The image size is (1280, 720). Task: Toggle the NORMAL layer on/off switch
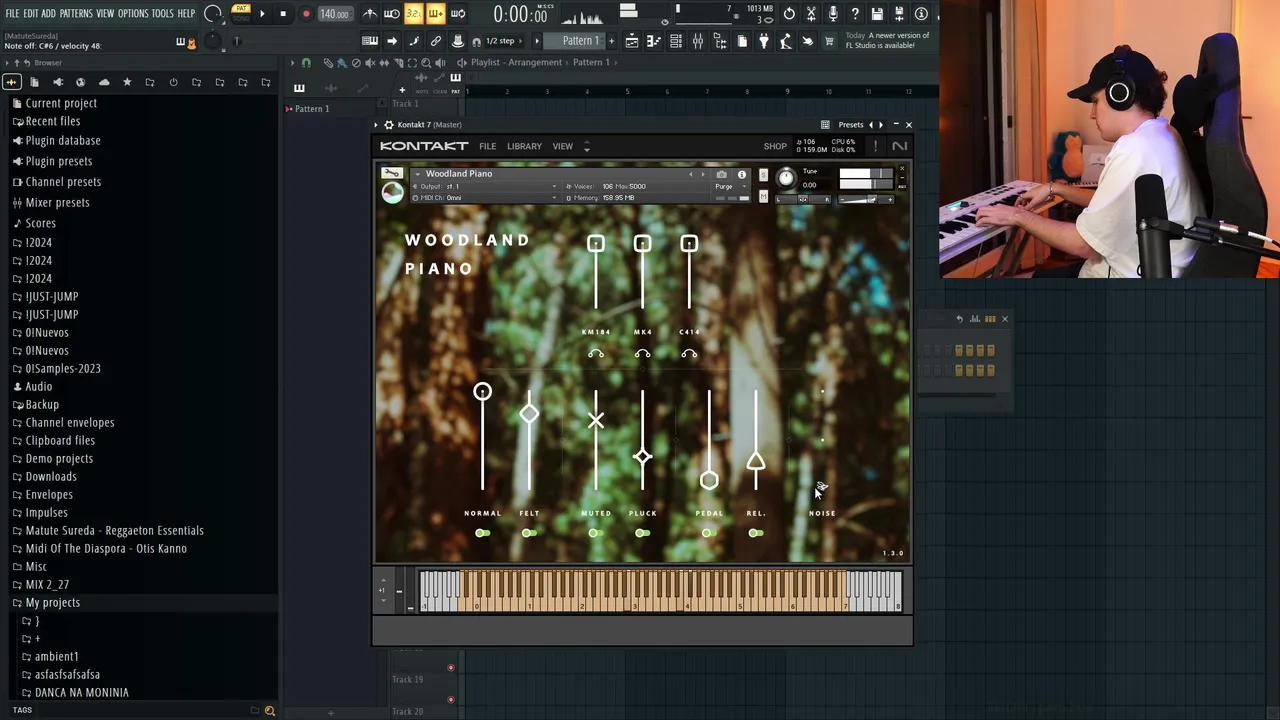pos(482,533)
